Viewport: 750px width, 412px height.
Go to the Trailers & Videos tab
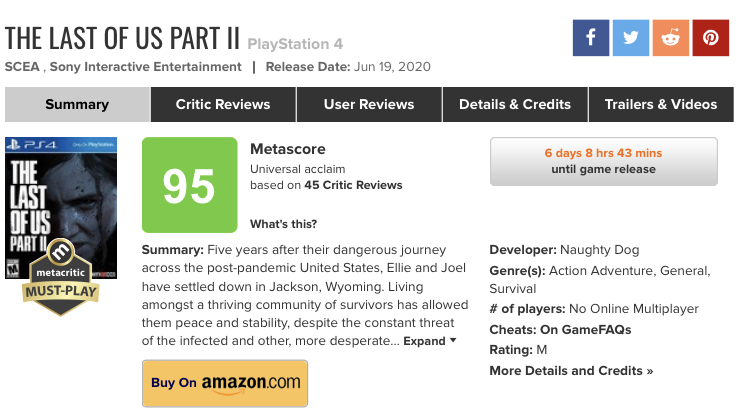[x=661, y=104]
